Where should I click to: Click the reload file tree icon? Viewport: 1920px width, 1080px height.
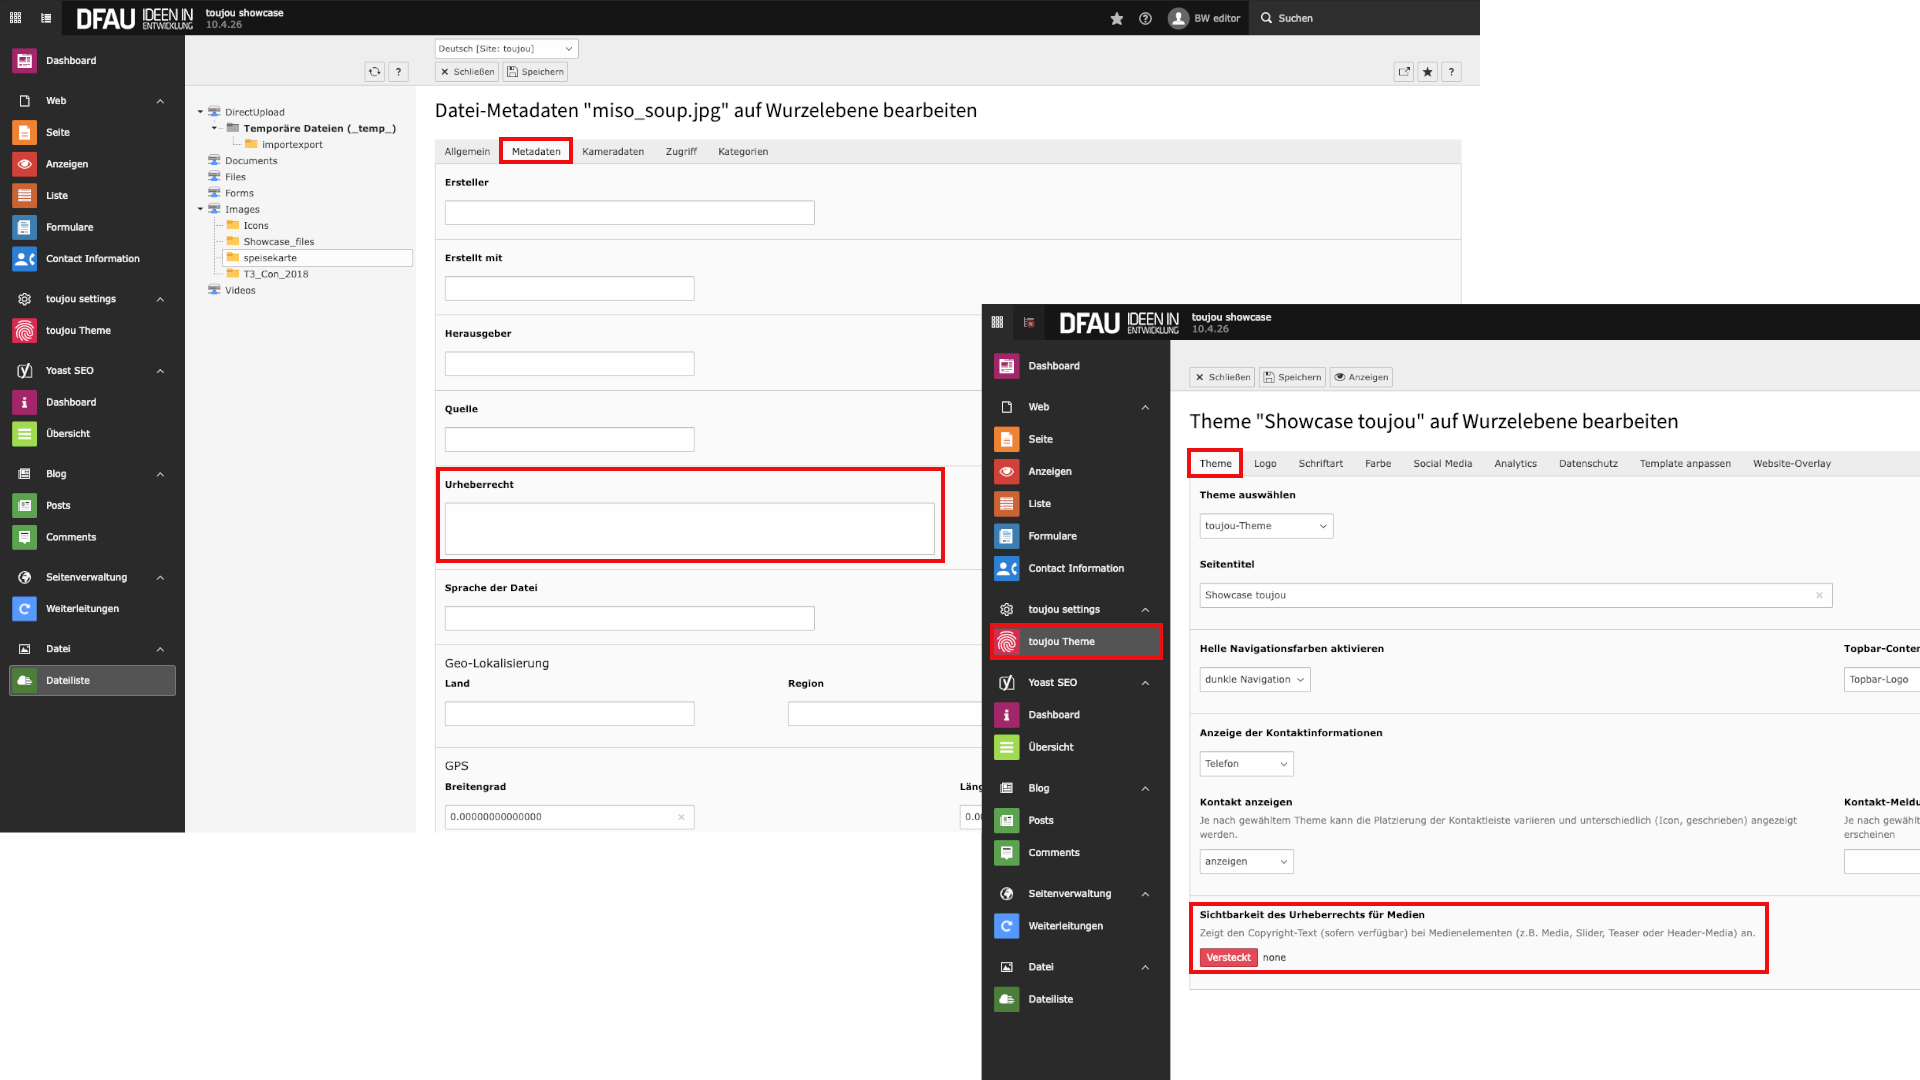[374, 72]
